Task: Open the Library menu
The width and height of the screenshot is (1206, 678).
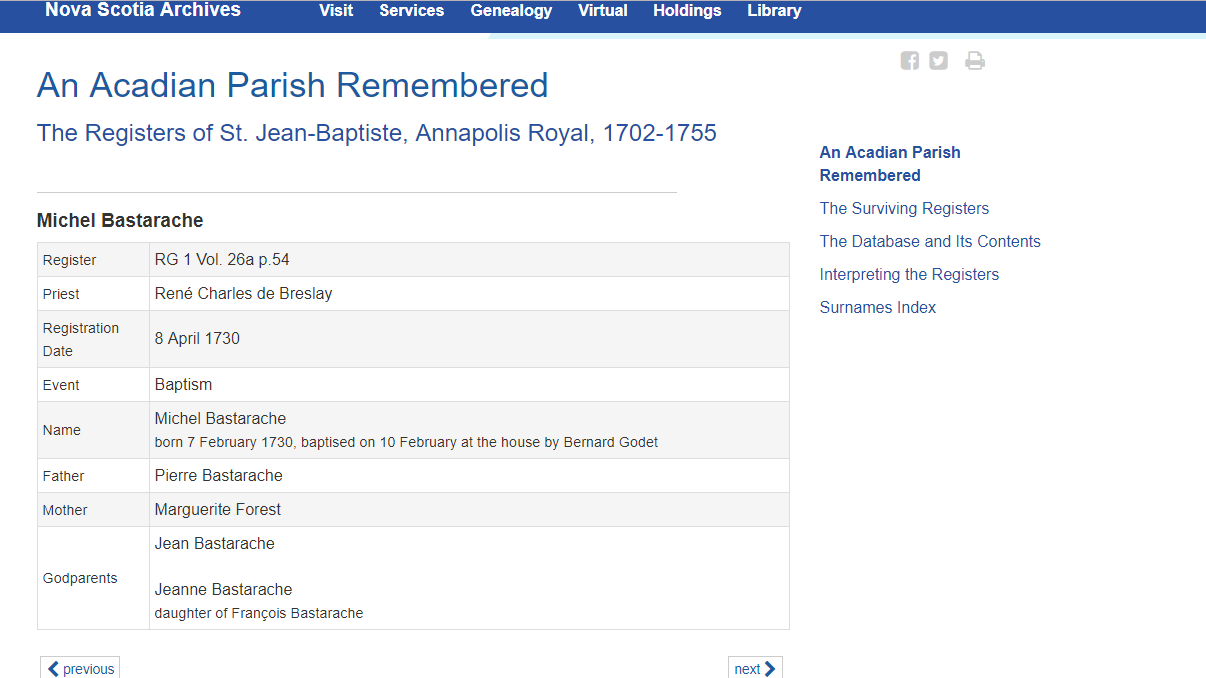Action: 774,11
